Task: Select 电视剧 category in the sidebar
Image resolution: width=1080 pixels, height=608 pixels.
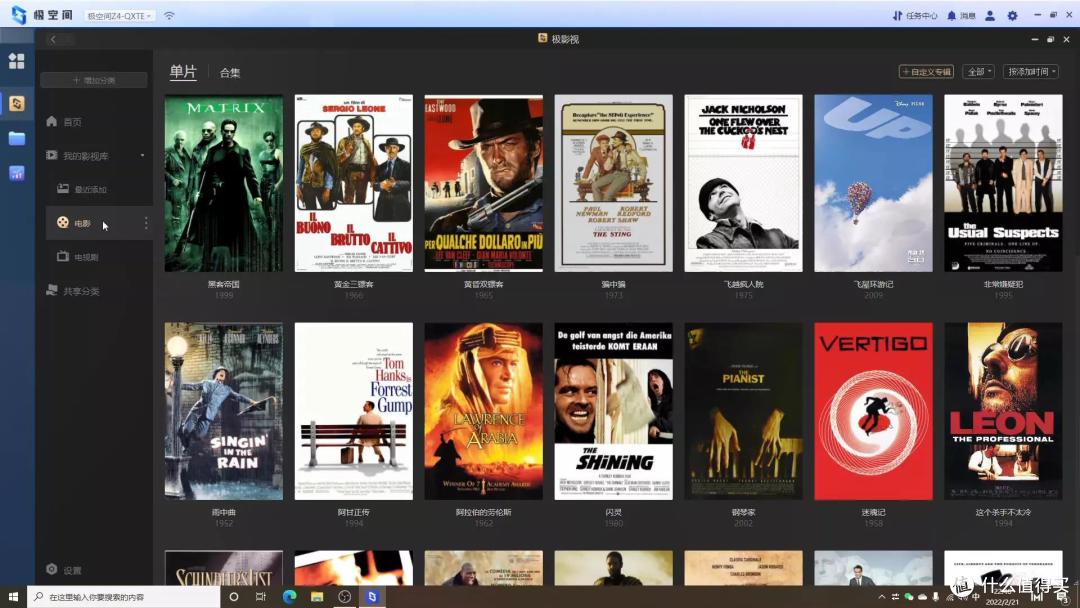Action: pos(78,257)
